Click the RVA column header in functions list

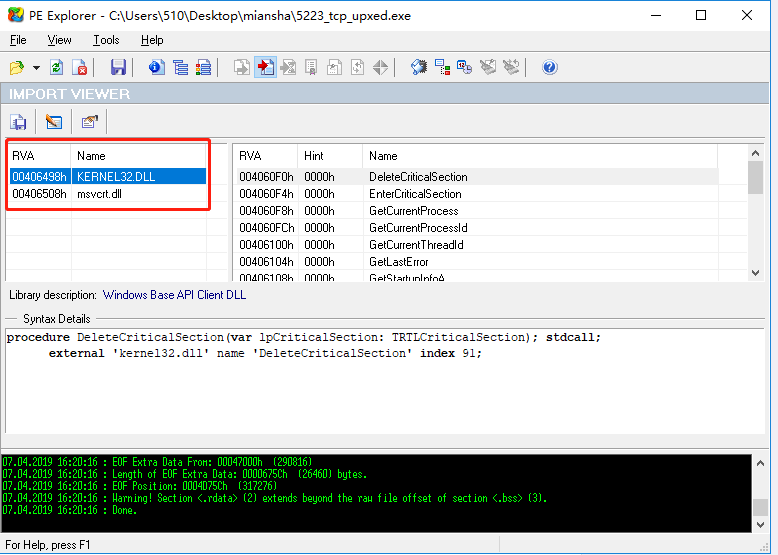click(x=265, y=156)
